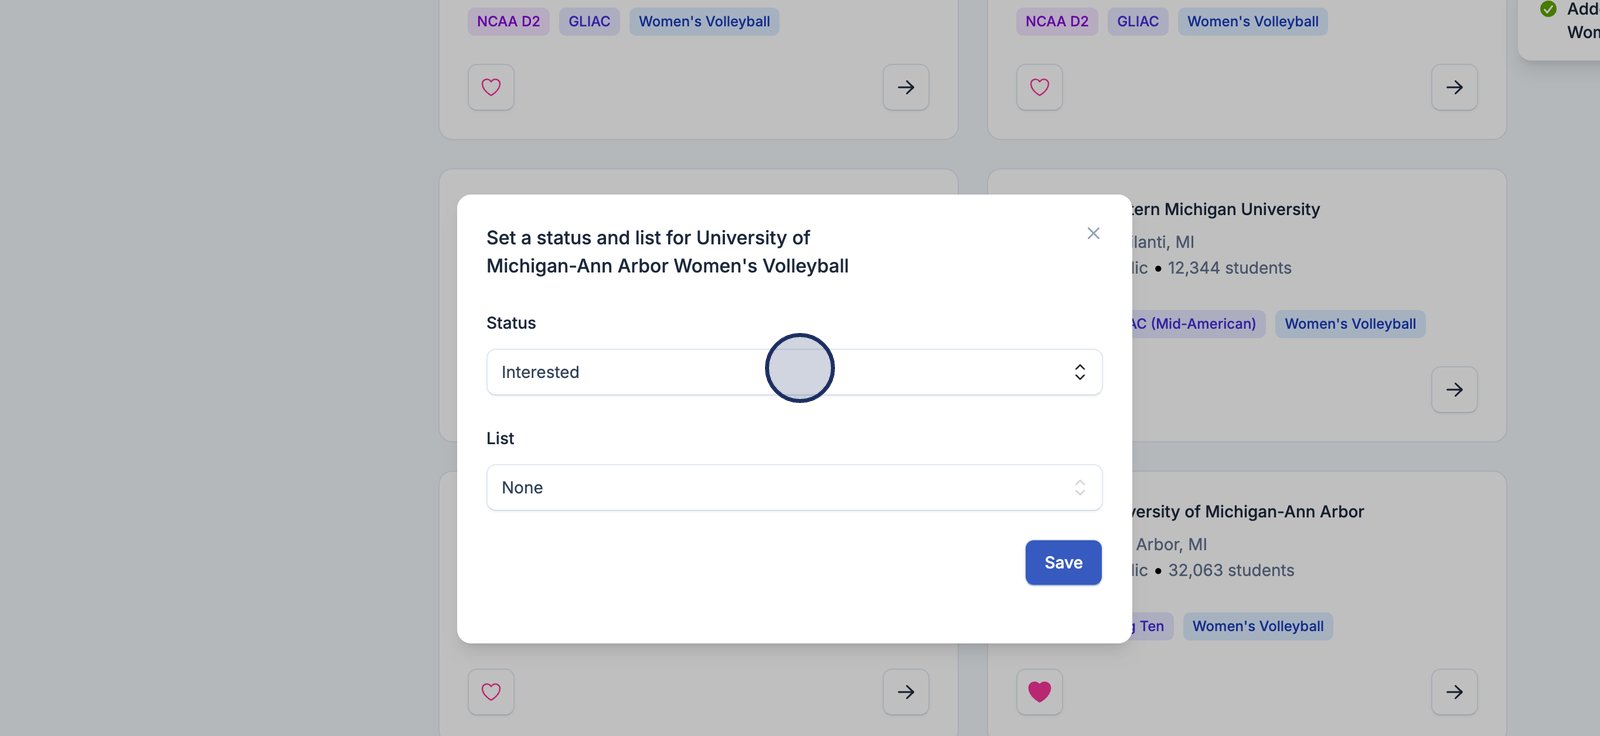
Task: Click the up-down chevron in the Status field
Action: (x=1080, y=372)
